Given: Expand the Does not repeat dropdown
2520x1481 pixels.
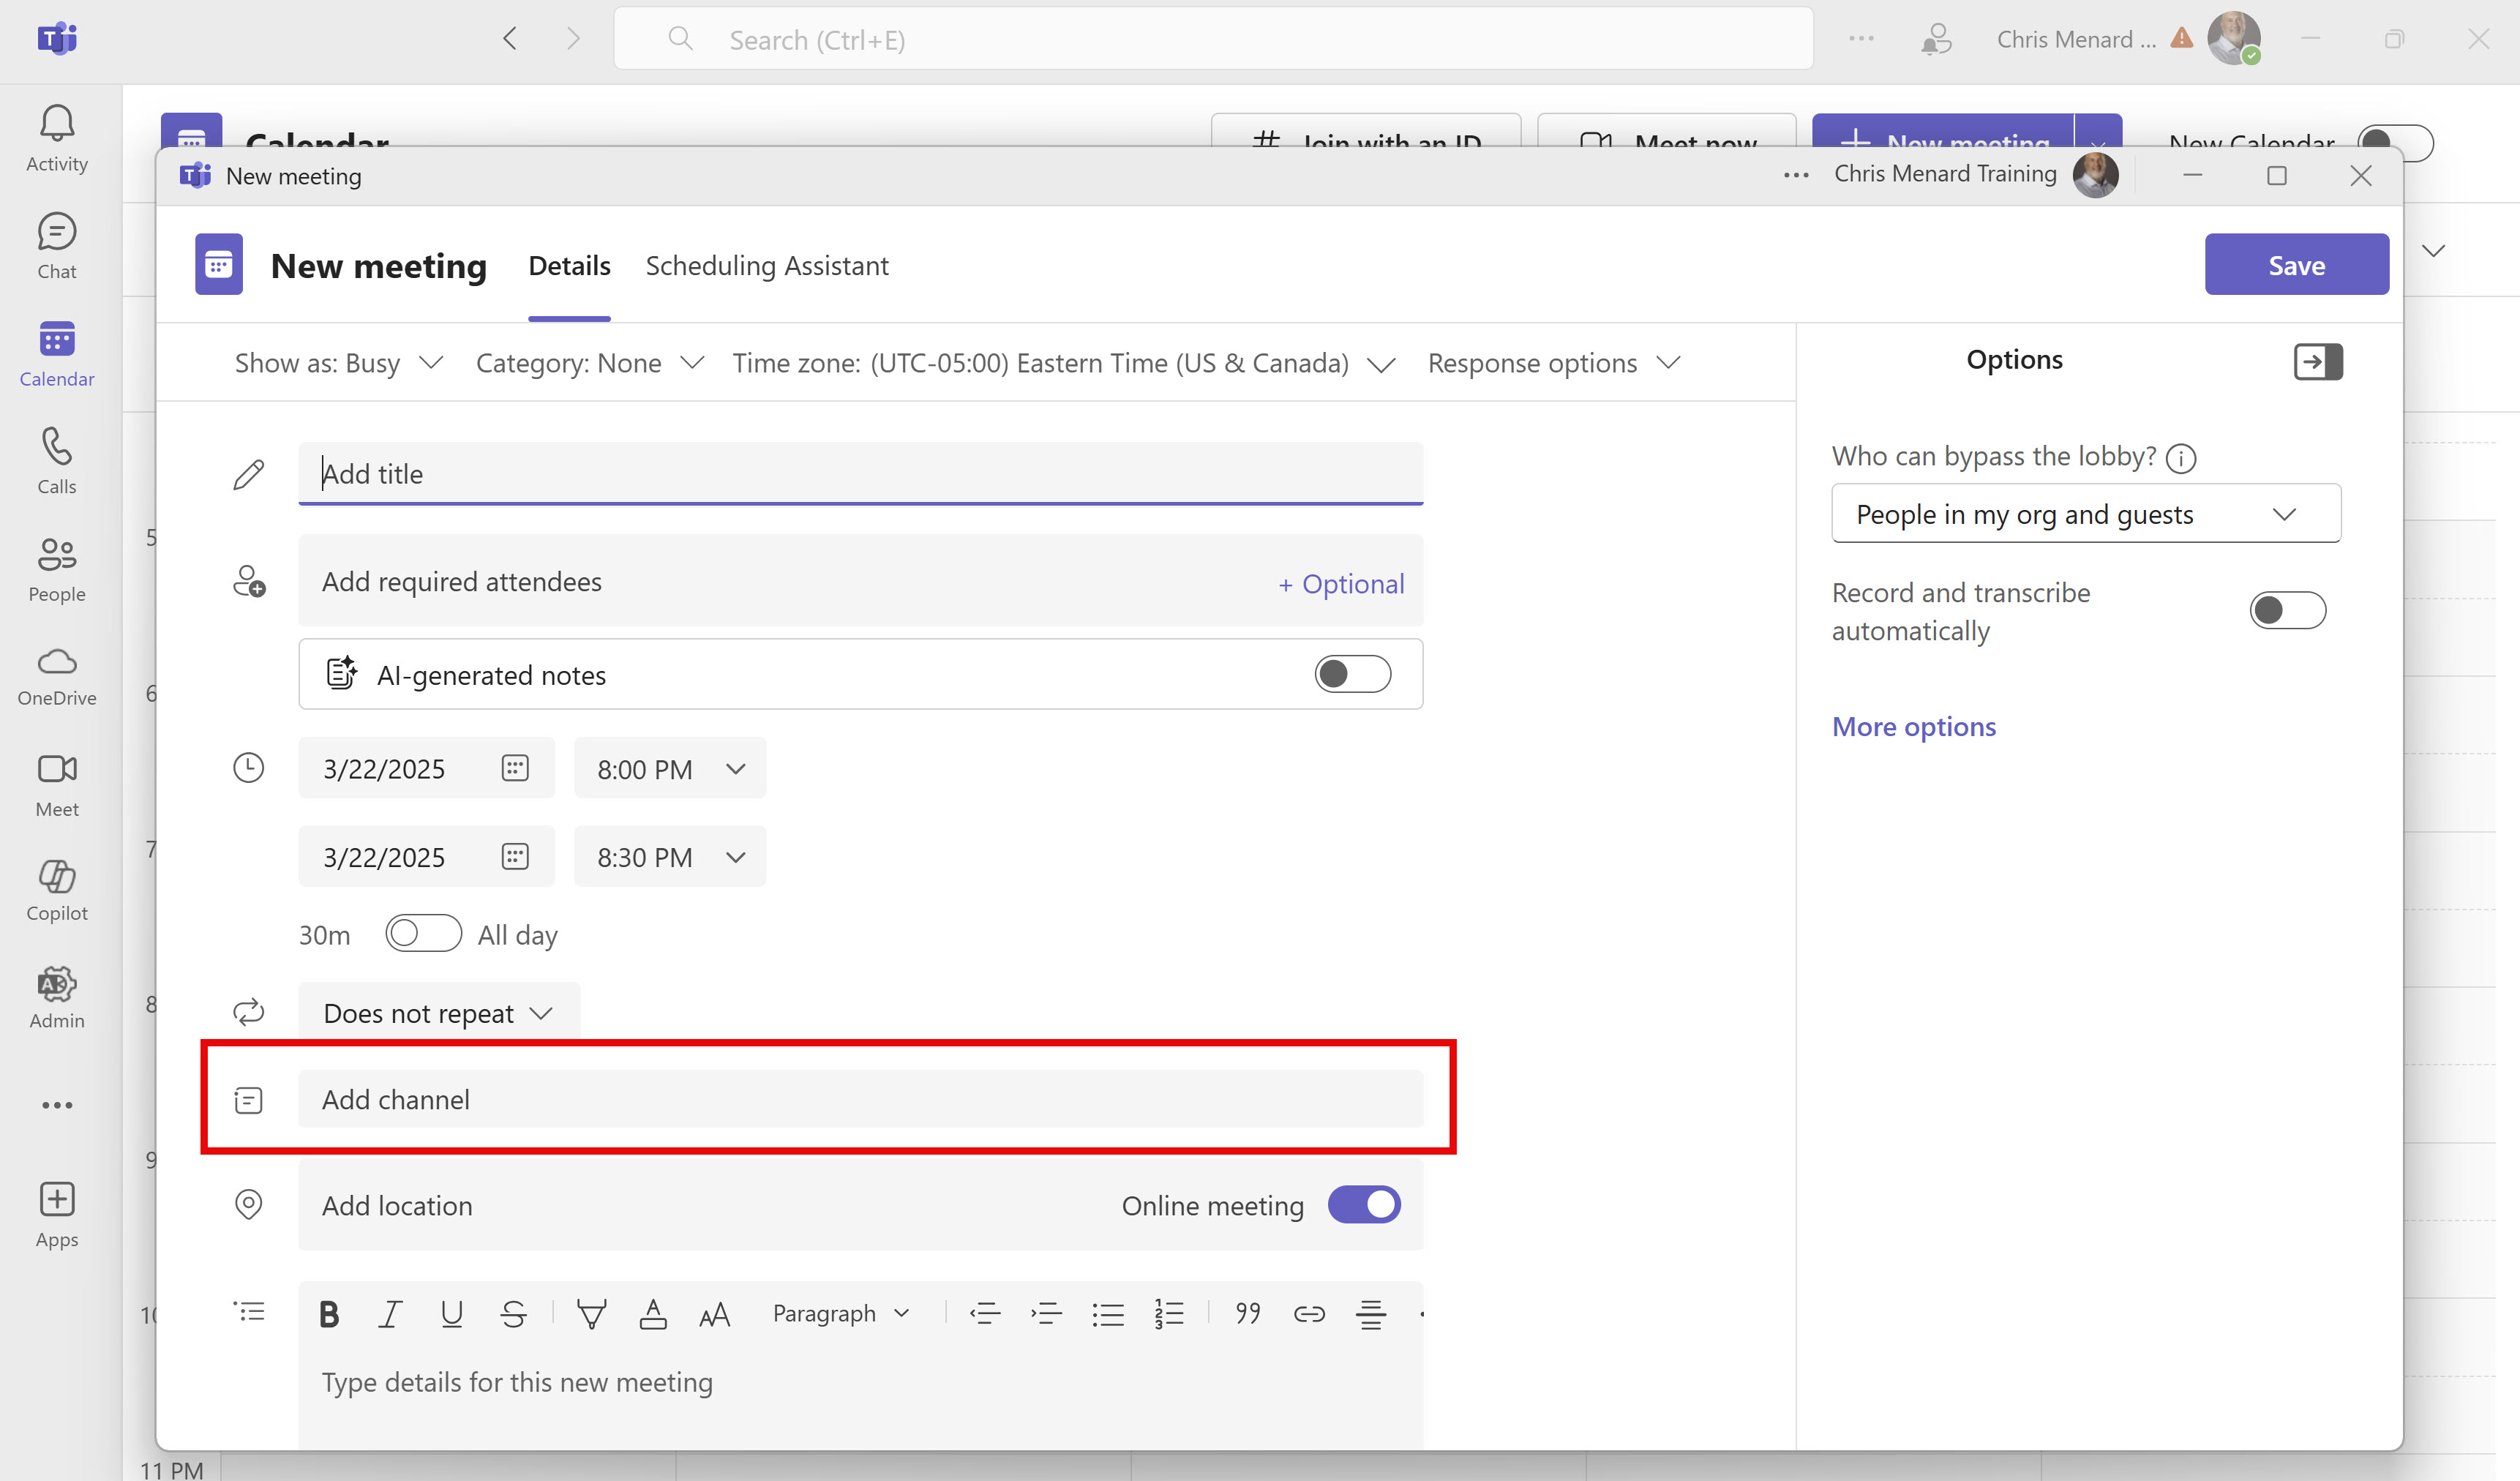Looking at the screenshot, I should coord(438,1013).
